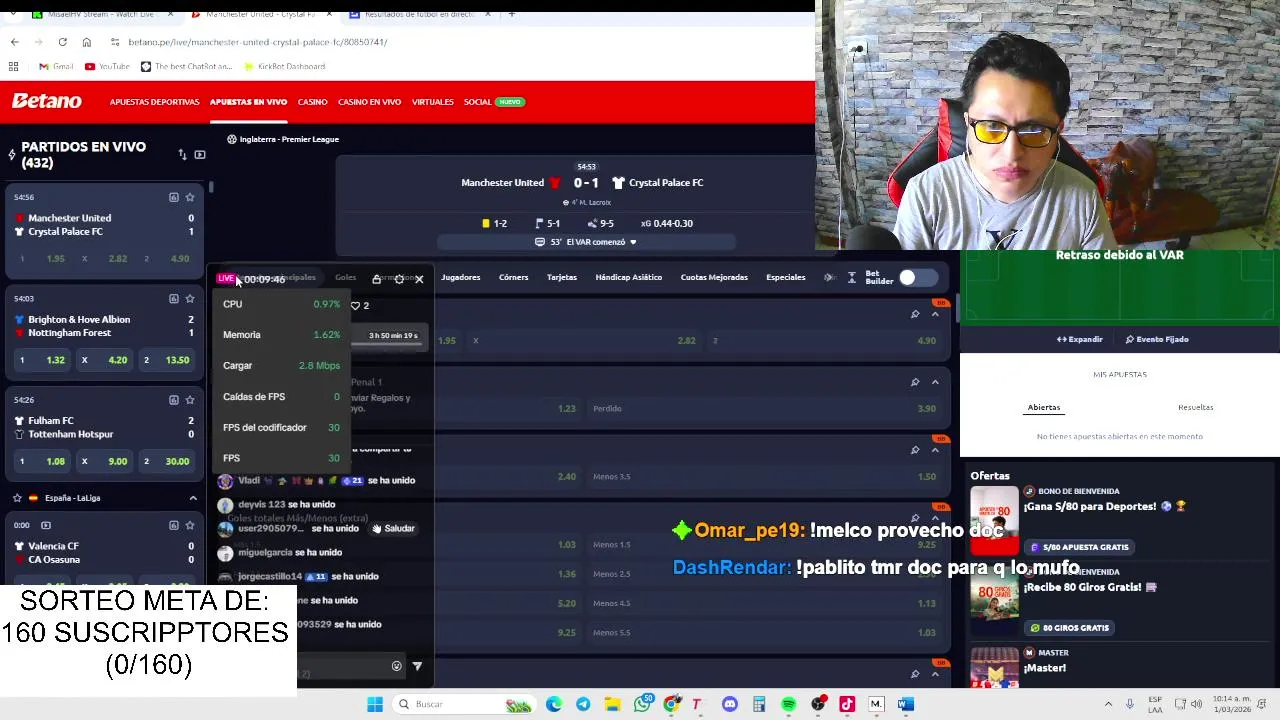Open Word from the taskbar
This screenshot has height=720, width=1280.
point(905,704)
